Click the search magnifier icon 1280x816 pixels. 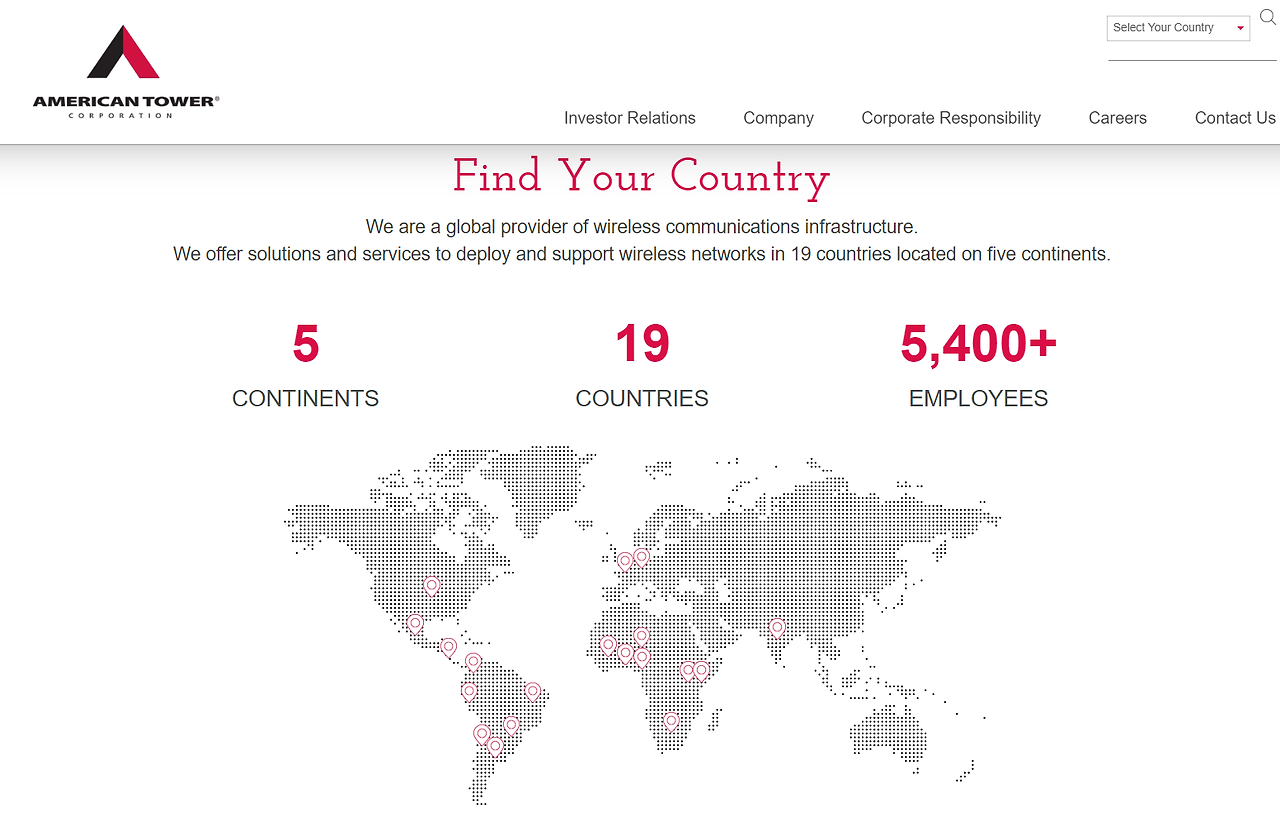coord(1267,17)
